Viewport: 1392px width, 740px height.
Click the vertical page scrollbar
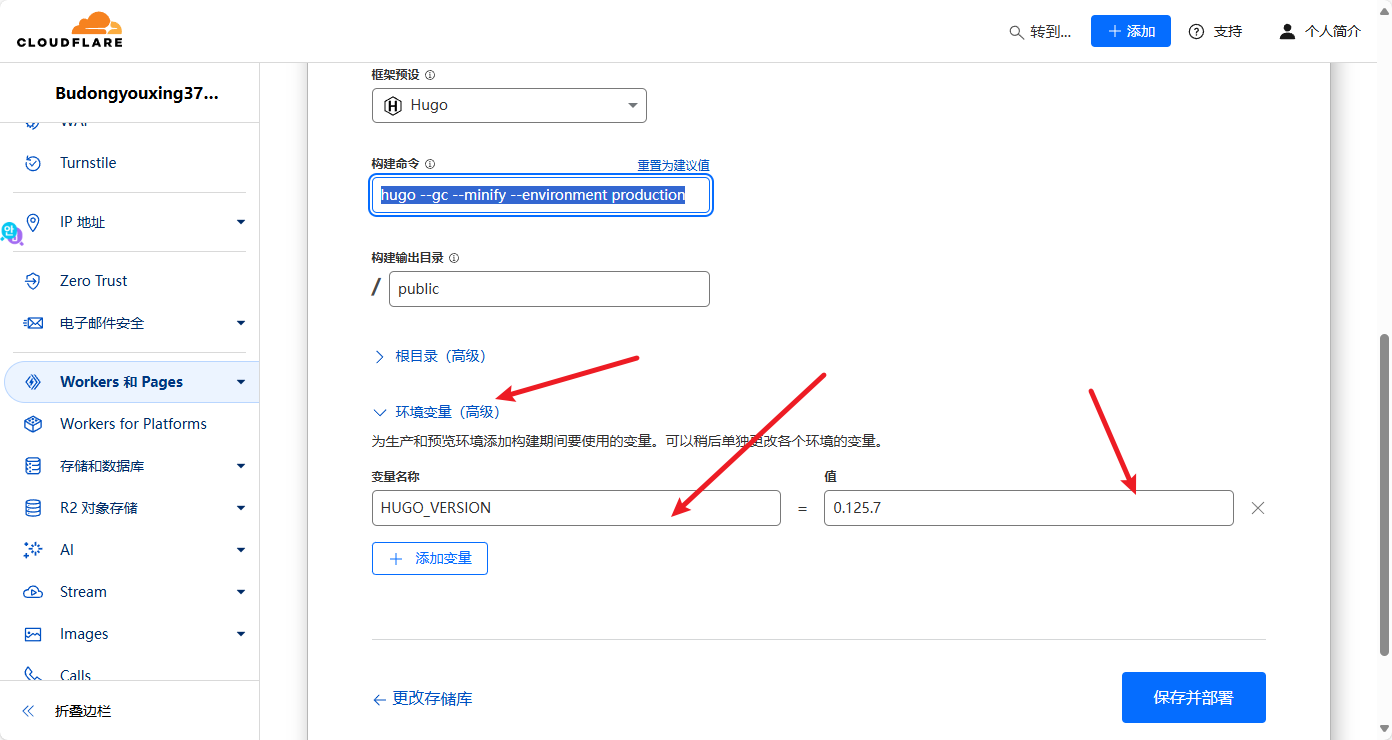(x=1385, y=490)
